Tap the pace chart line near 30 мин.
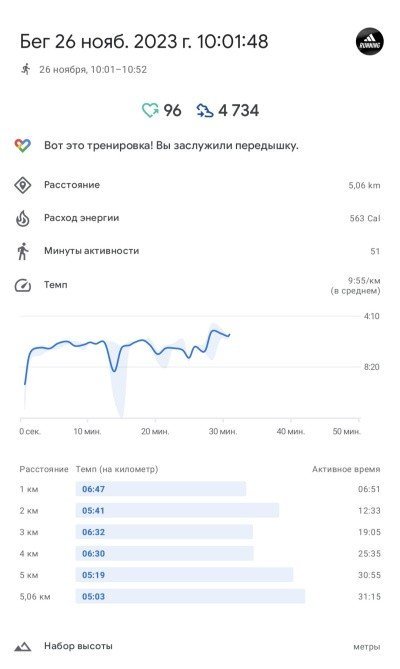 tap(222, 334)
